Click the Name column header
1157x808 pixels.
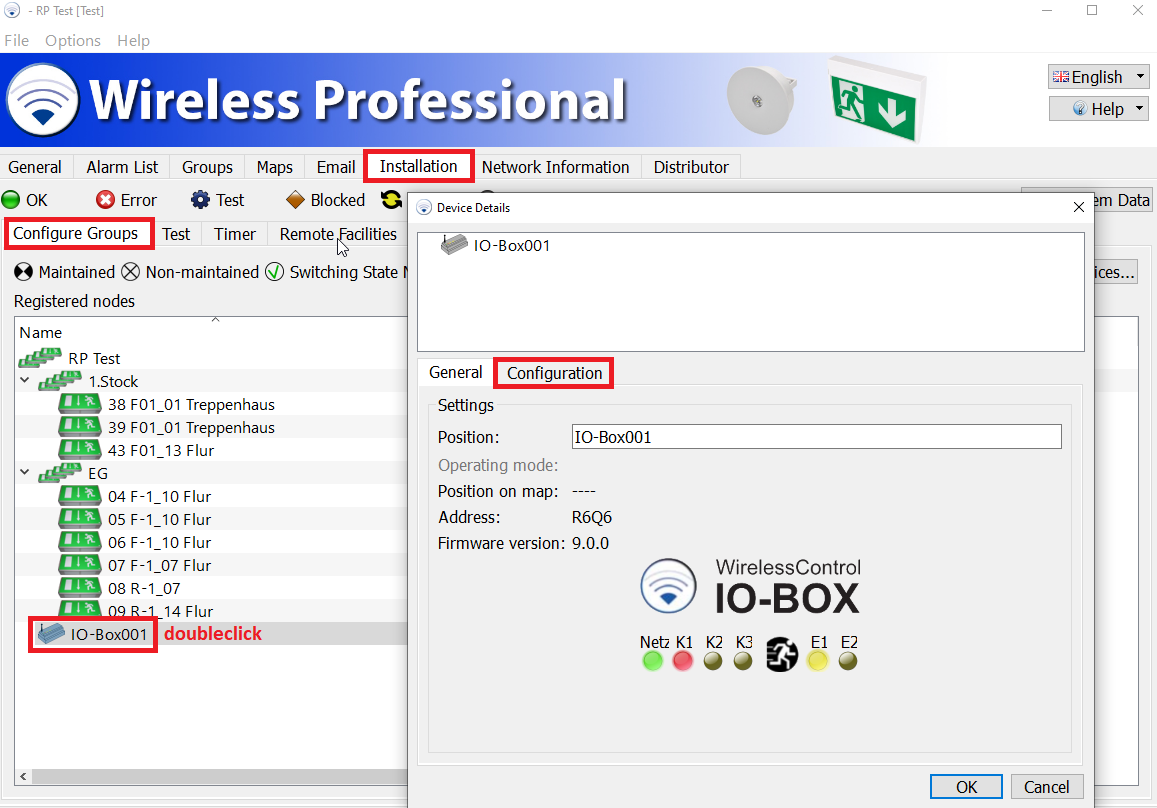coord(41,333)
